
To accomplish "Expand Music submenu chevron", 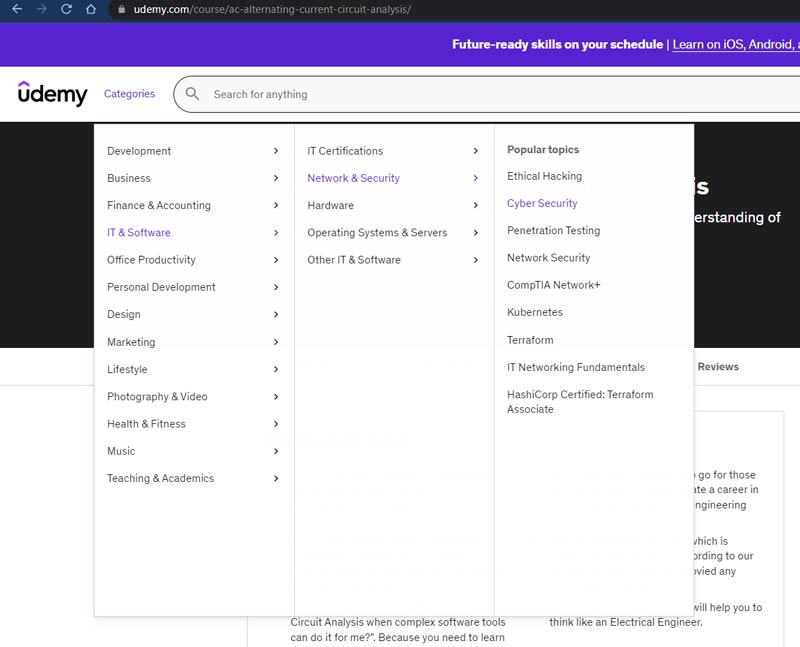I will point(276,451).
